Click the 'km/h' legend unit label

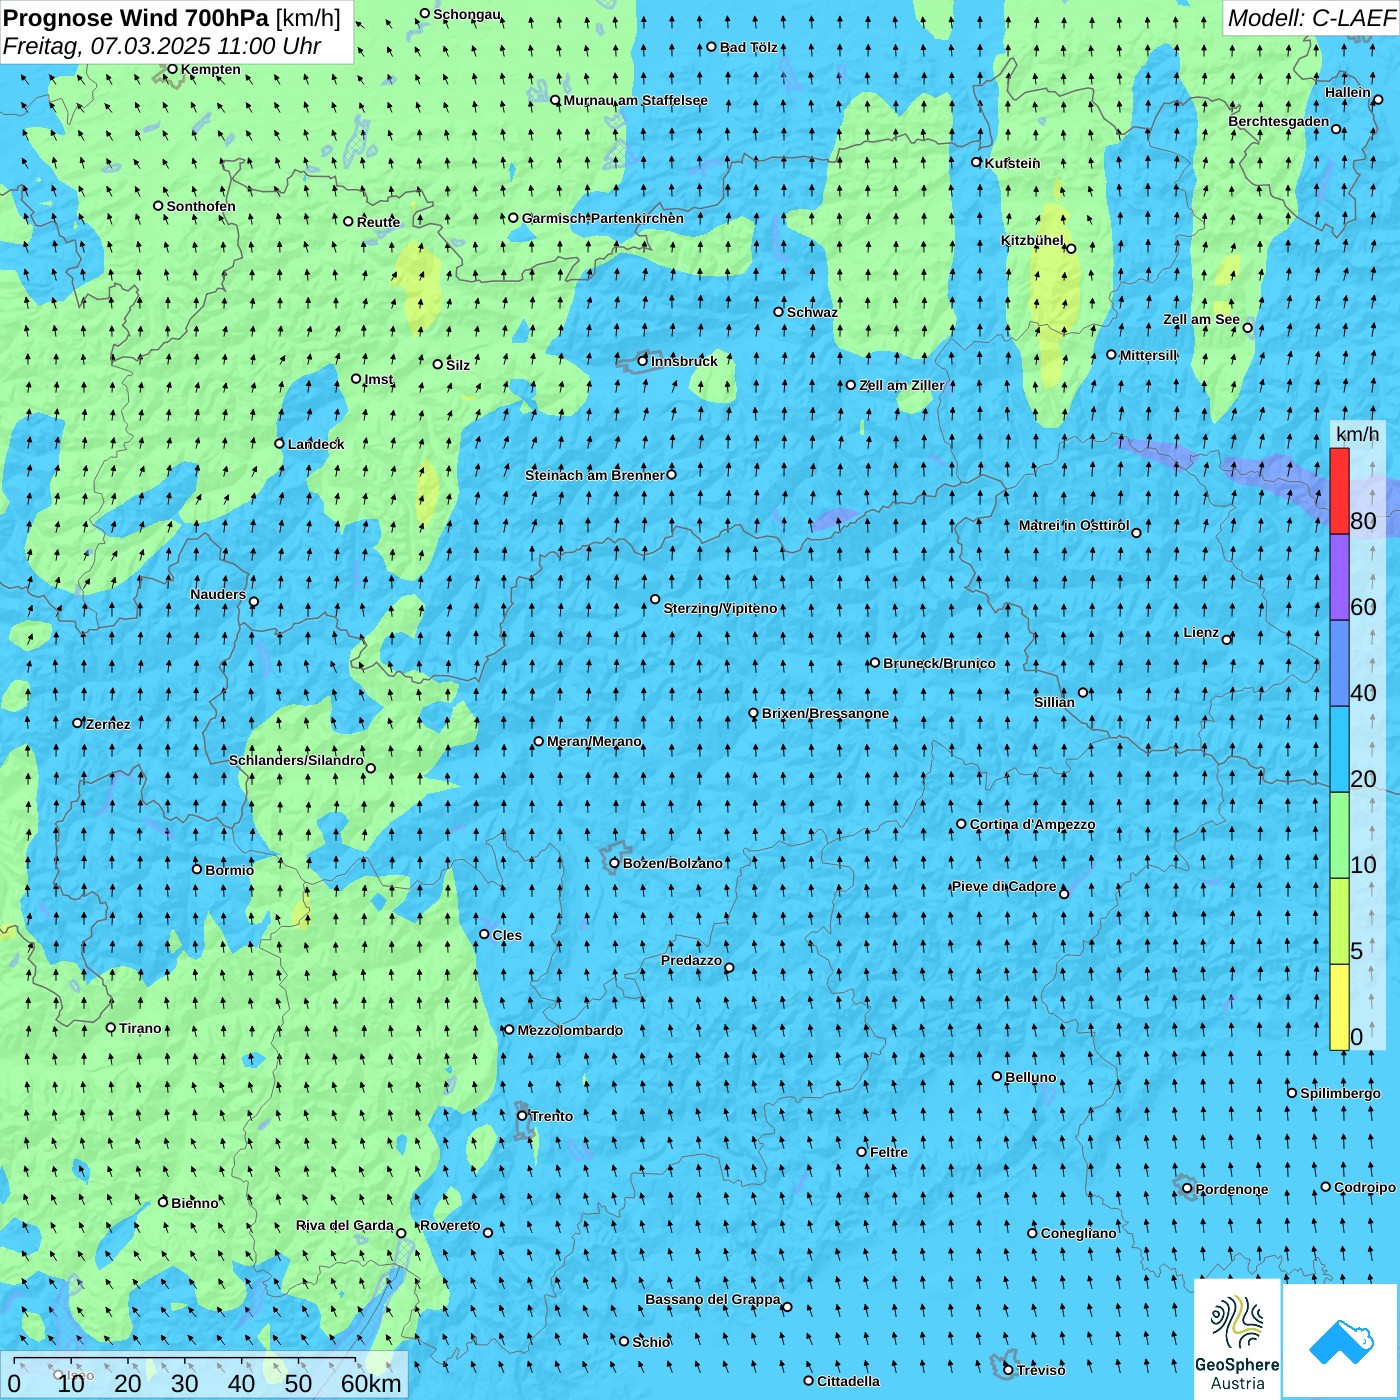point(1357,433)
